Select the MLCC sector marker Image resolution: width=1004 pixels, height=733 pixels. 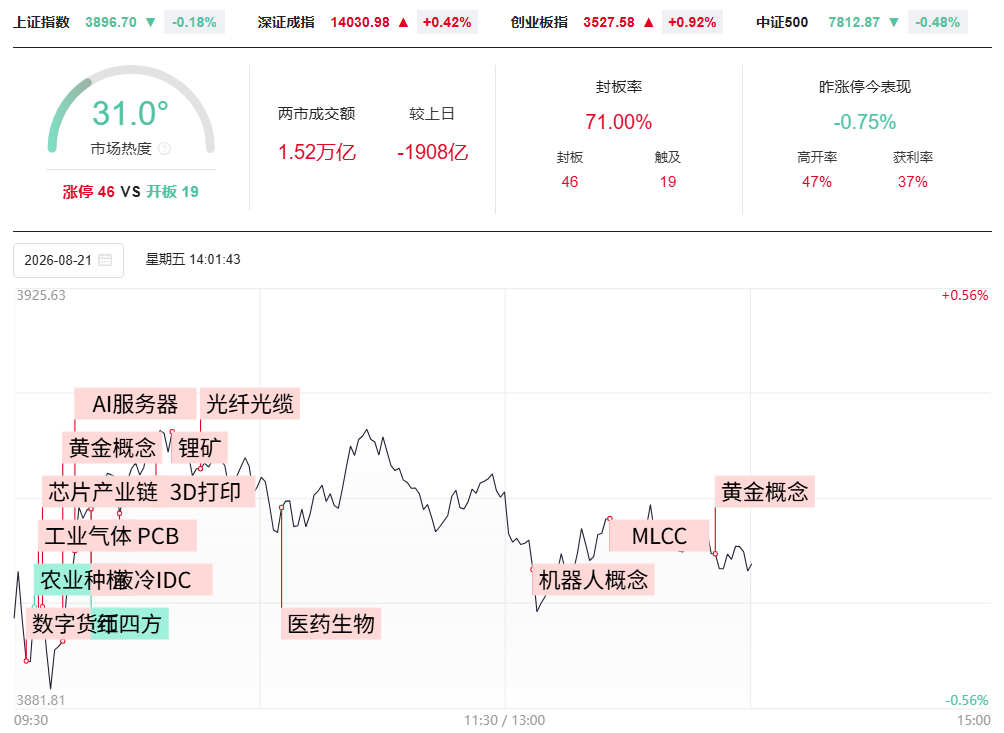[x=660, y=536]
